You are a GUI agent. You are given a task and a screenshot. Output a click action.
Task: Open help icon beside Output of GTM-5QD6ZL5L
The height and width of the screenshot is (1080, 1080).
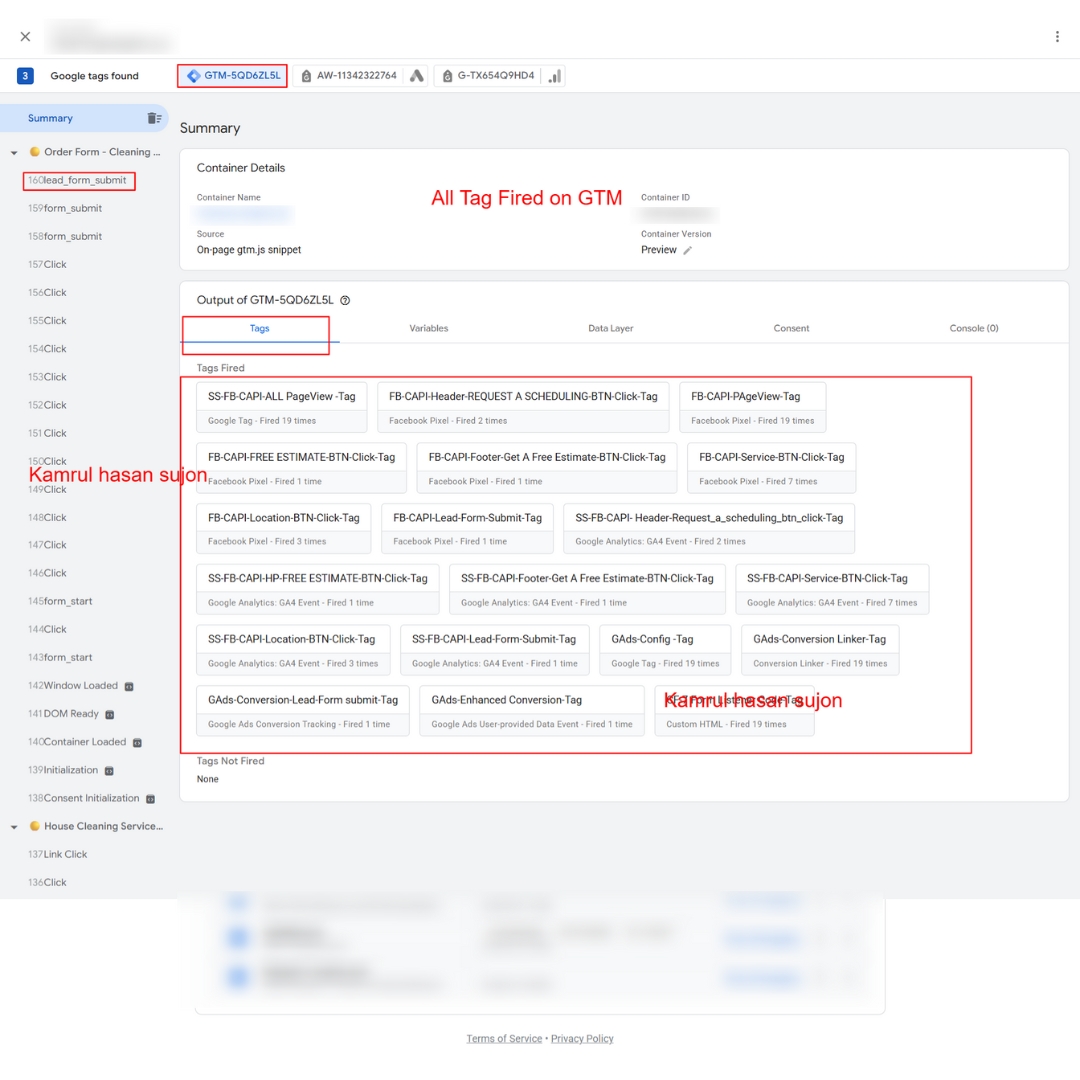pos(345,300)
